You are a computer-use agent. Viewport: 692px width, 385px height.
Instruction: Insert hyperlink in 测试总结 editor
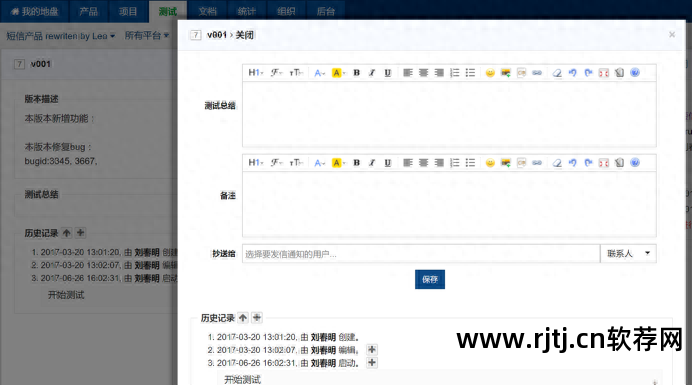pos(537,73)
